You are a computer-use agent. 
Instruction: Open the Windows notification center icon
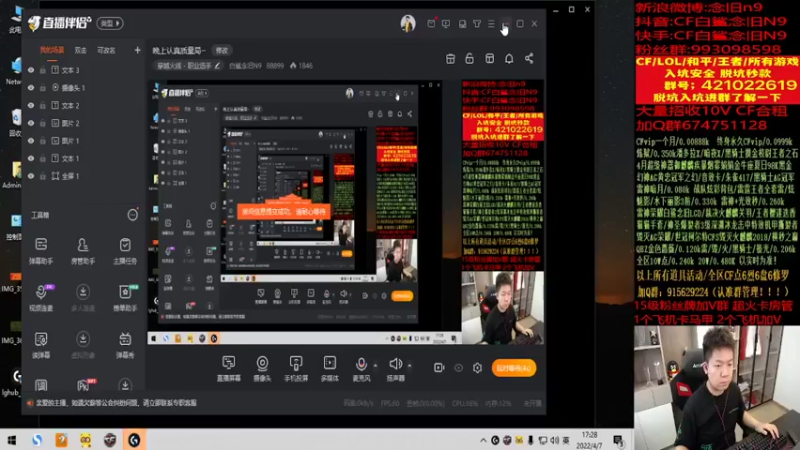(x=618, y=440)
